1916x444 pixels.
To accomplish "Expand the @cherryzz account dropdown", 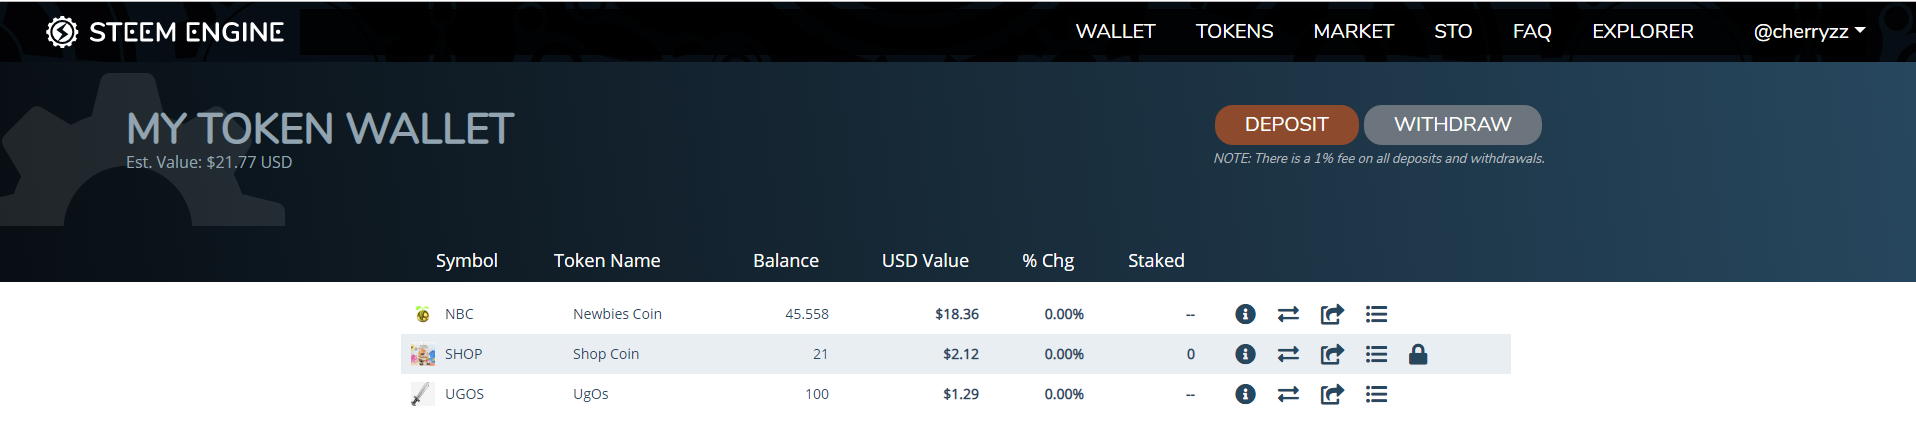I will point(1809,32).
